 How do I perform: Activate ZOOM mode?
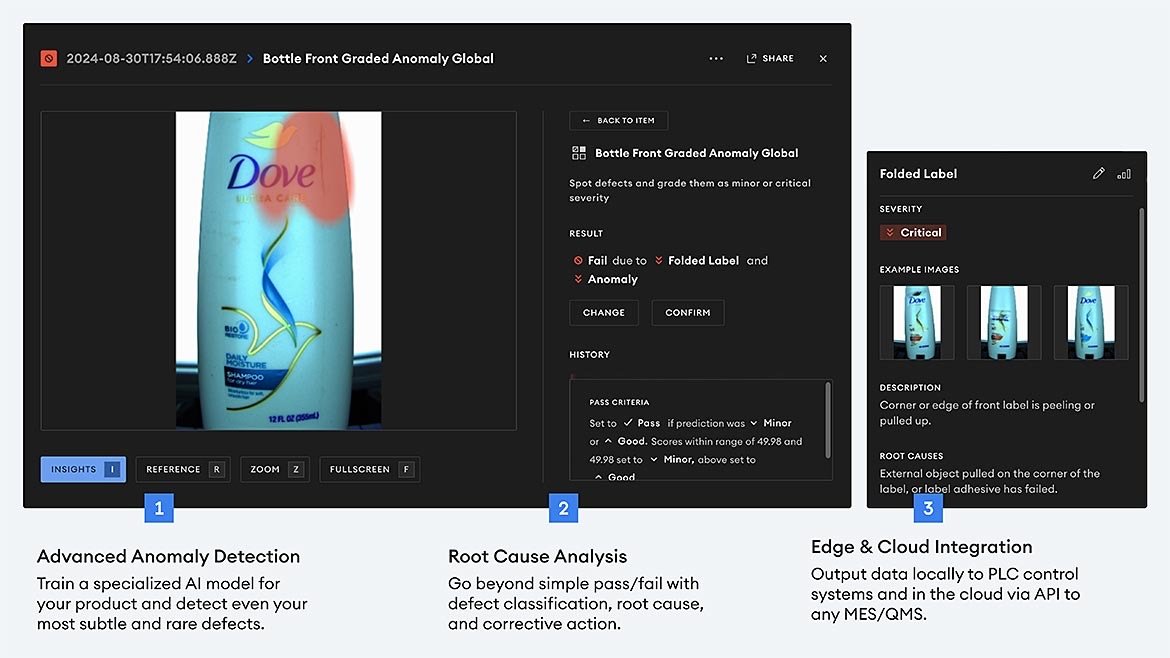click(x=275, y=469)
